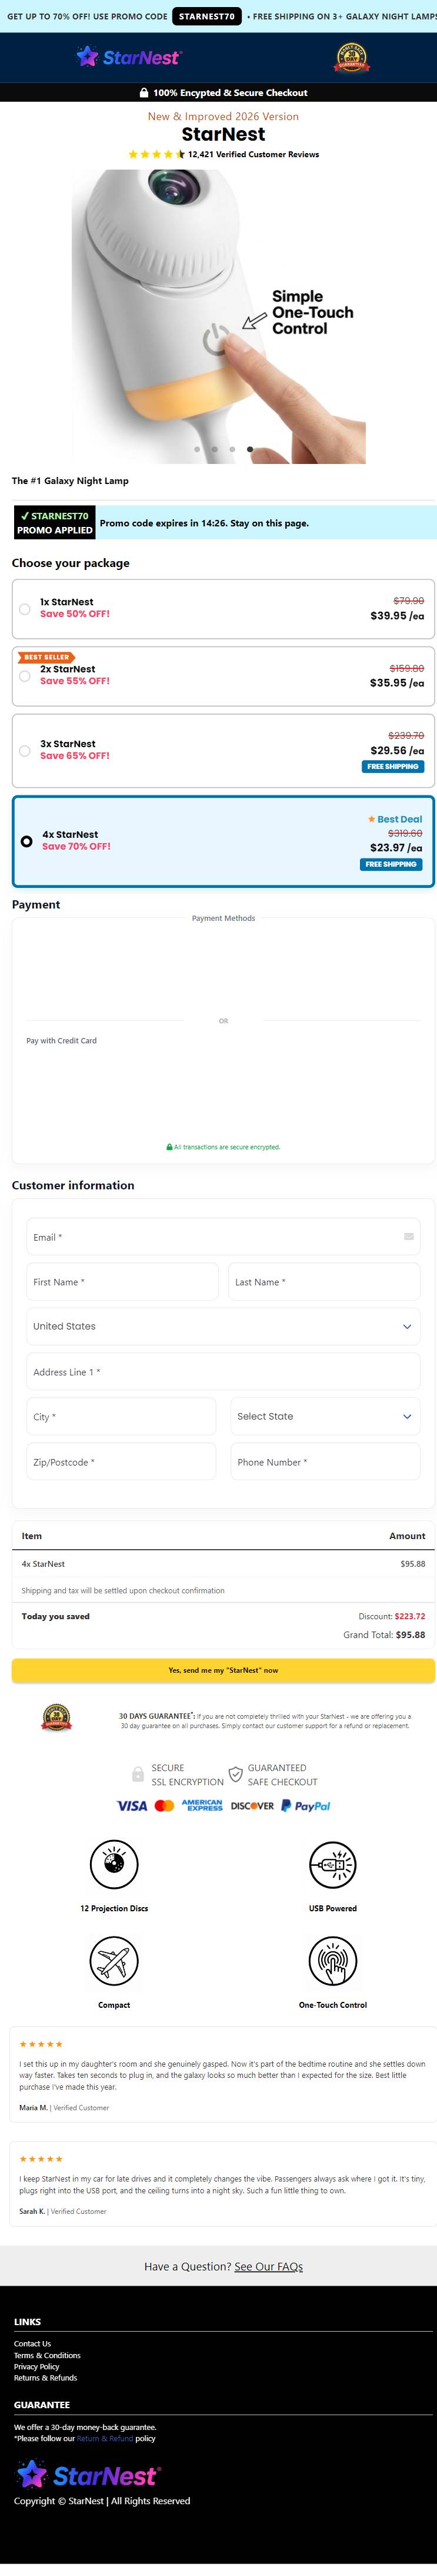Viewport: 437px width, 2576px height.
Task: Open the United States country dropdown
Action: pyautogui.click(x=223, y=1326)
